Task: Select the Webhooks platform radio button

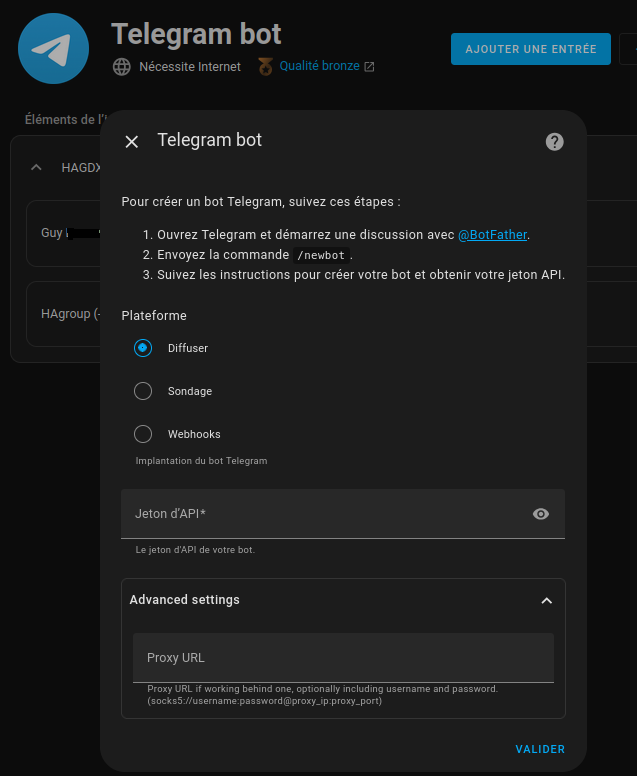Action: coord(143,434)
